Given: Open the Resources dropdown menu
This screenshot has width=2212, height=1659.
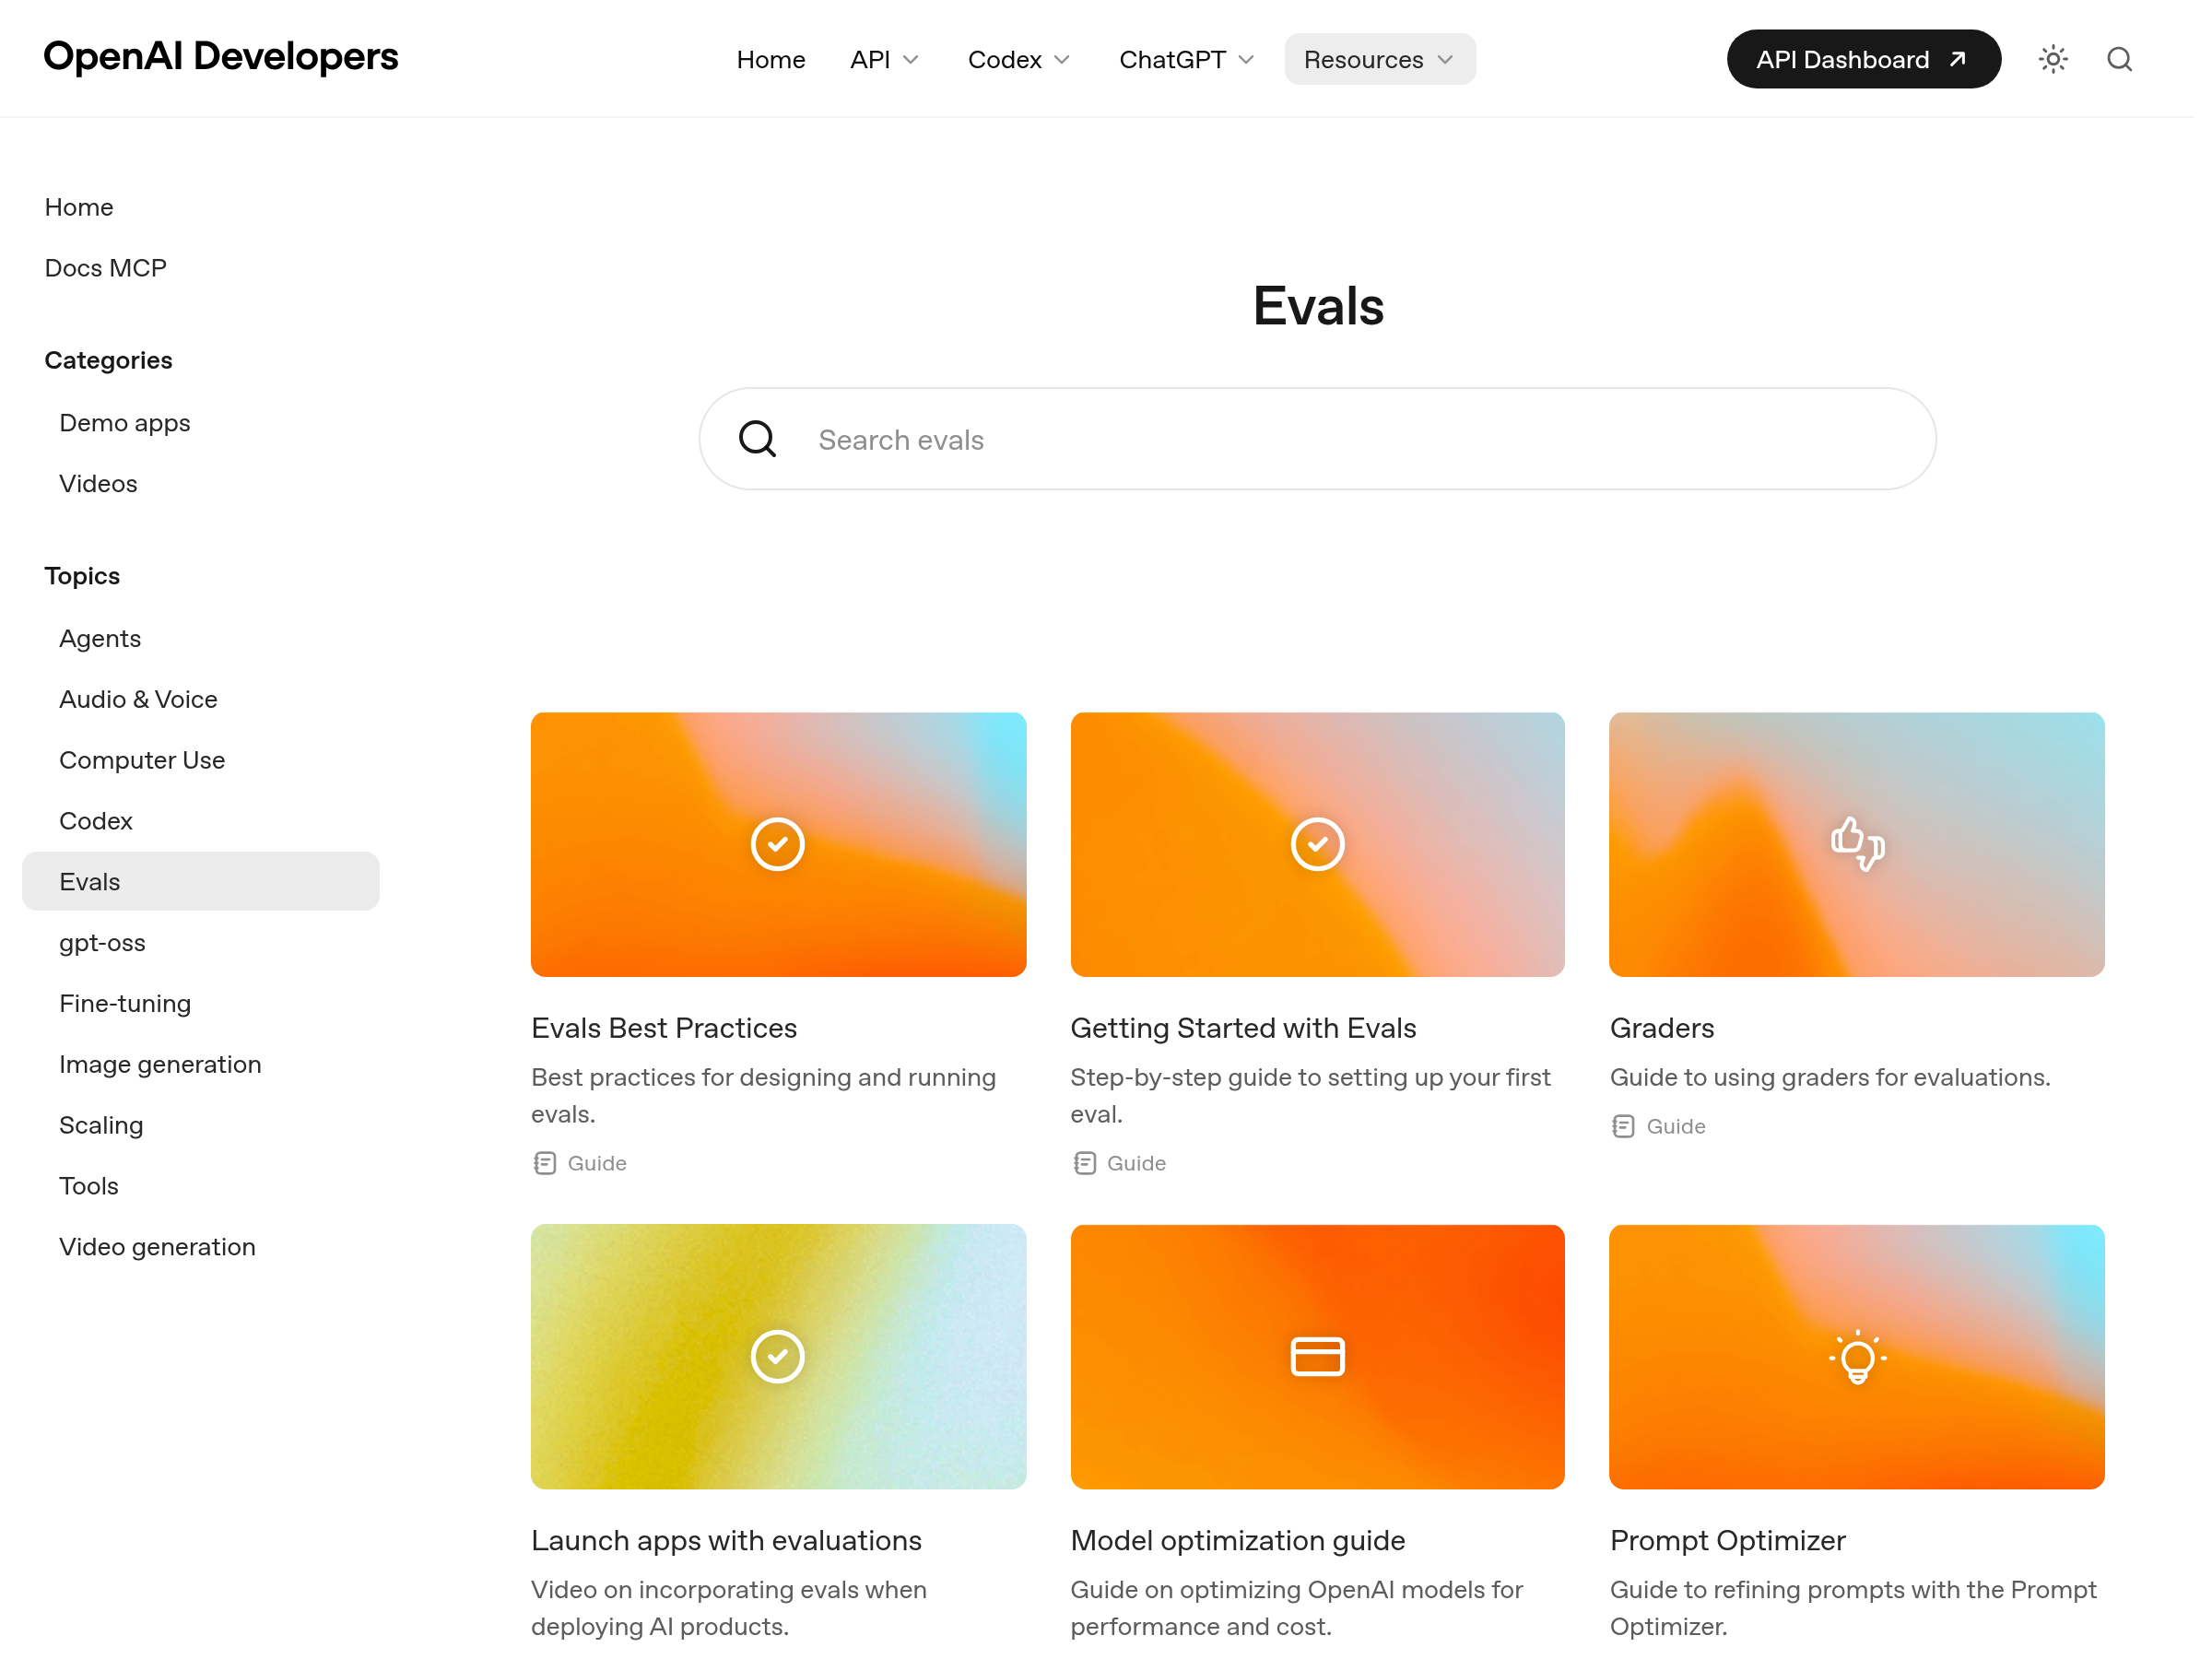Looking at the screenshot, I should [1379, 59].
